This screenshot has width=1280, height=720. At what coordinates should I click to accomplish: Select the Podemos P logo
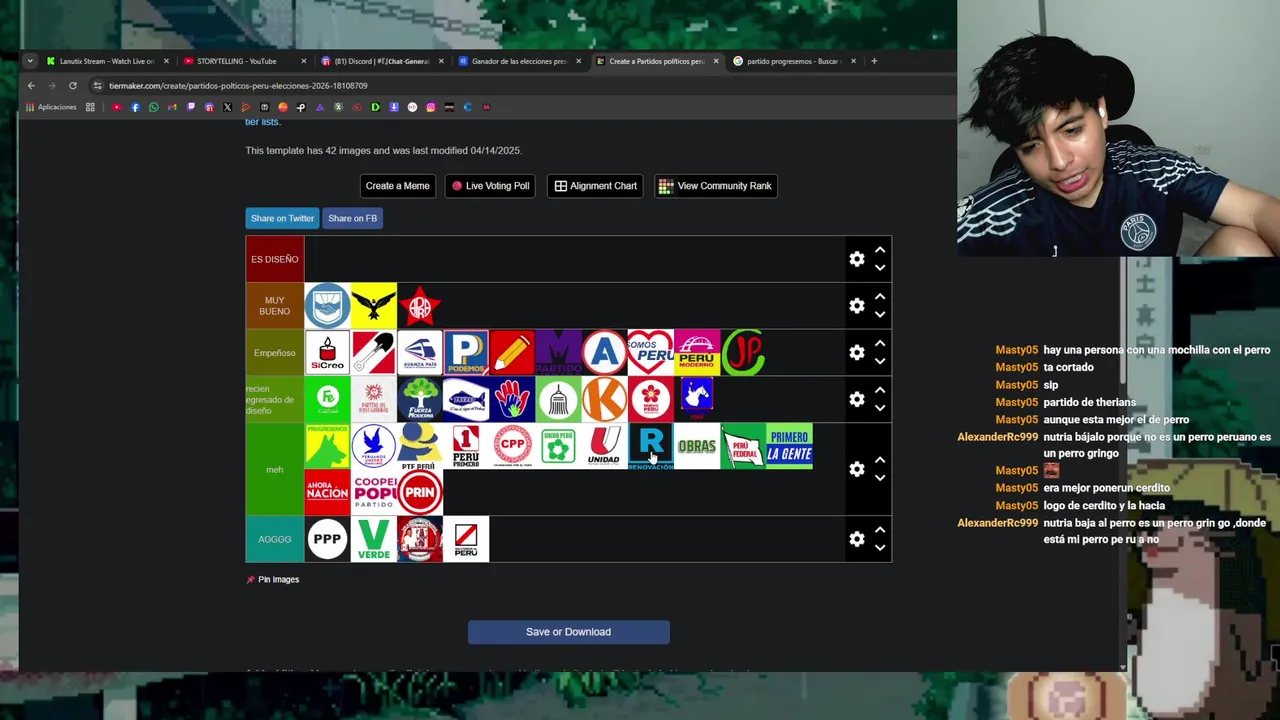pyautogui.click(x=466, y=352)
